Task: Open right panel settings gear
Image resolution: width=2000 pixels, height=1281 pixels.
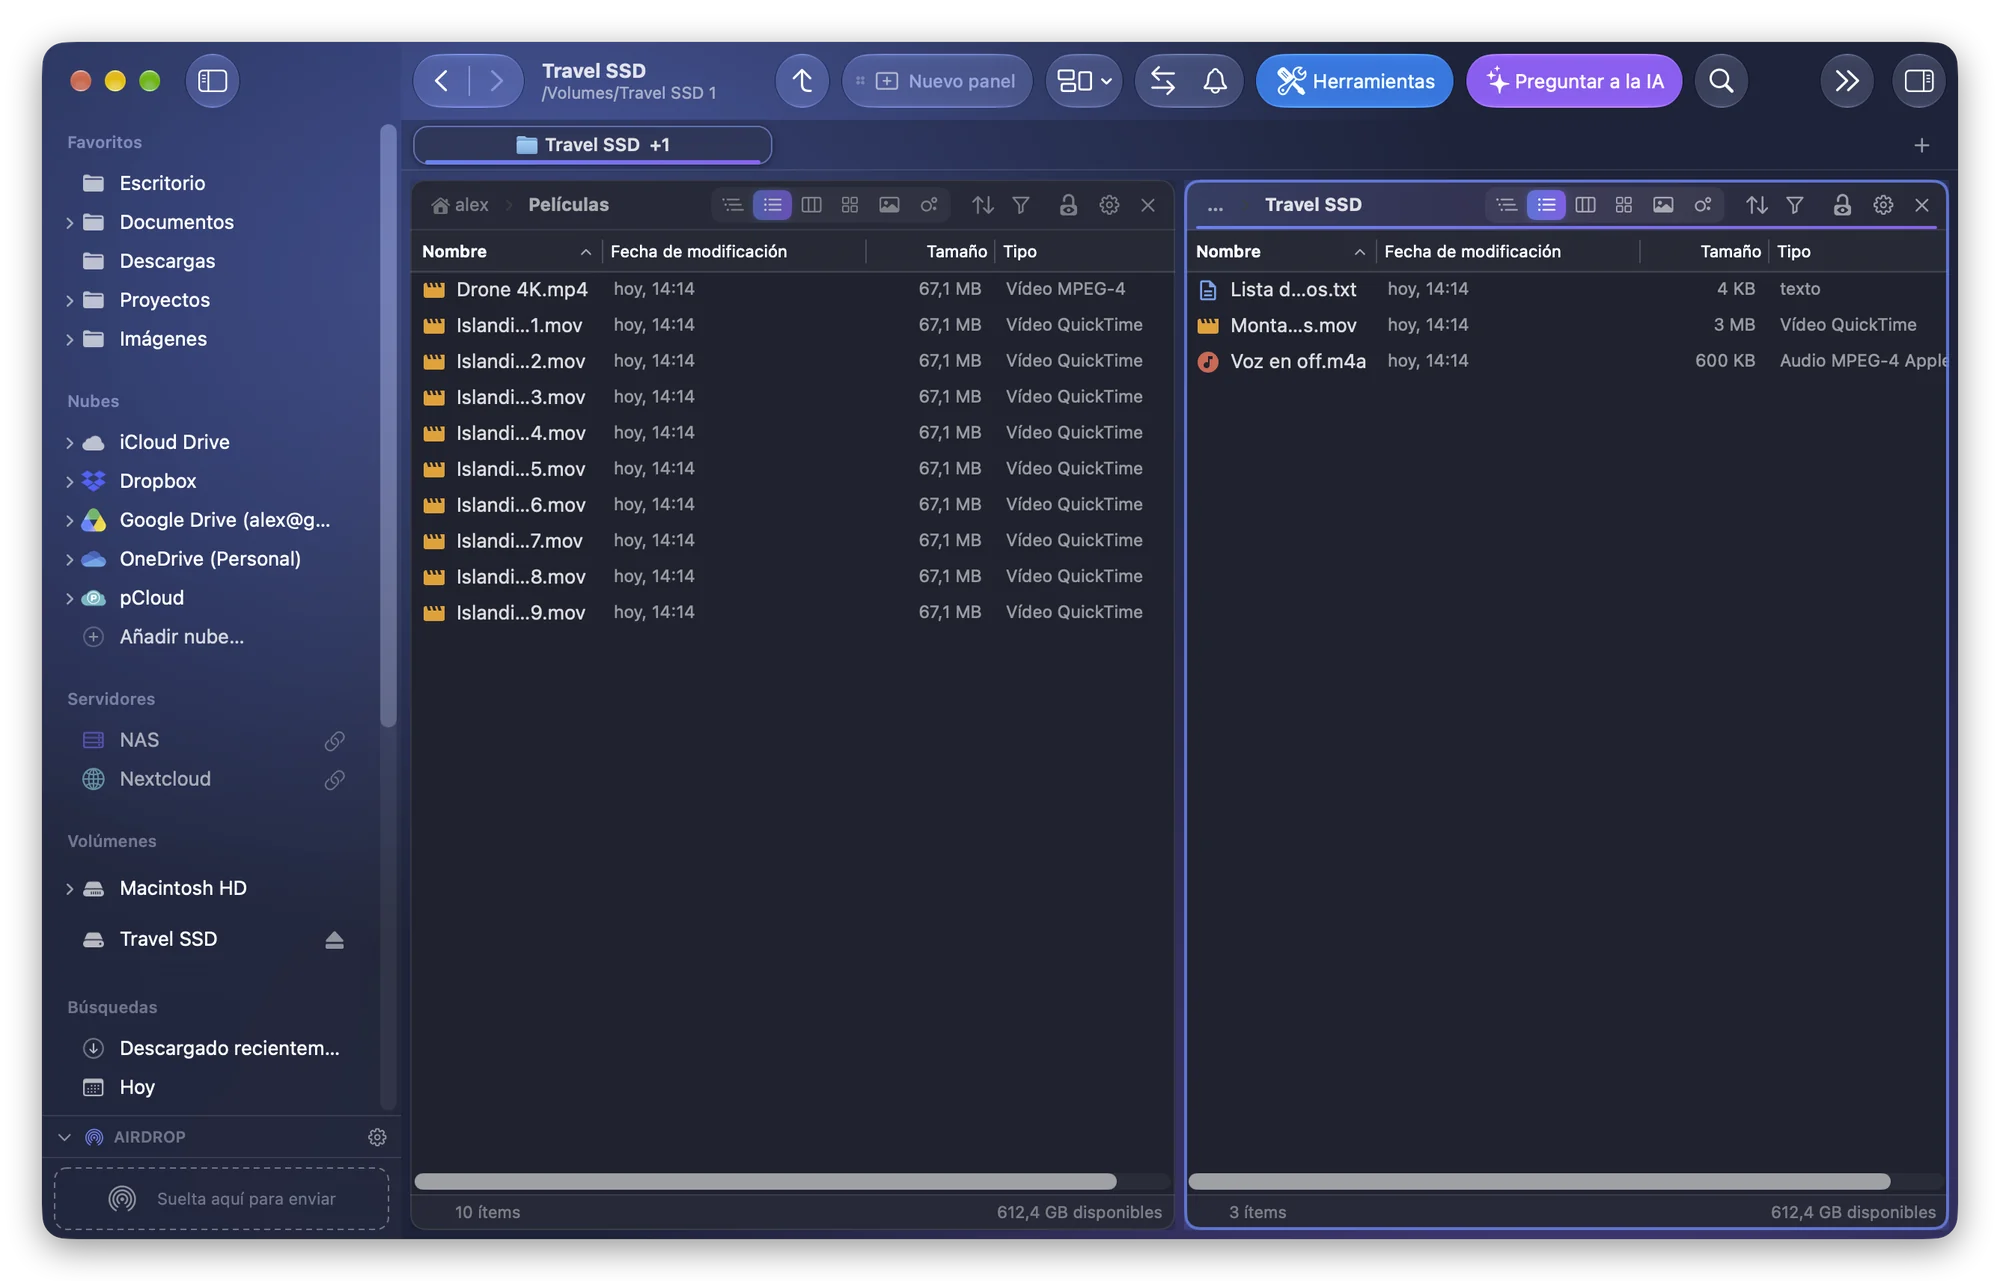Action: click(x=1883, y=205)
